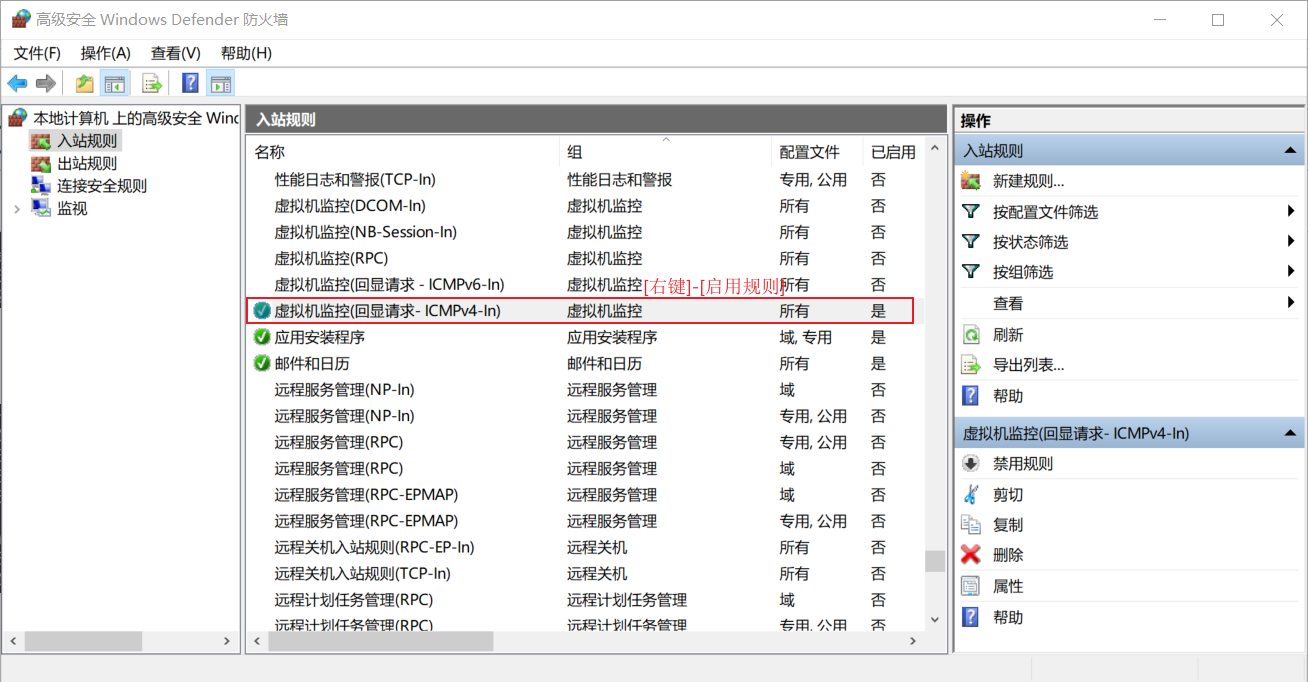Open the 帮助(H) menu
Image resolution: width=1308 pixels, height=682 pixels.
coord(246,53)
